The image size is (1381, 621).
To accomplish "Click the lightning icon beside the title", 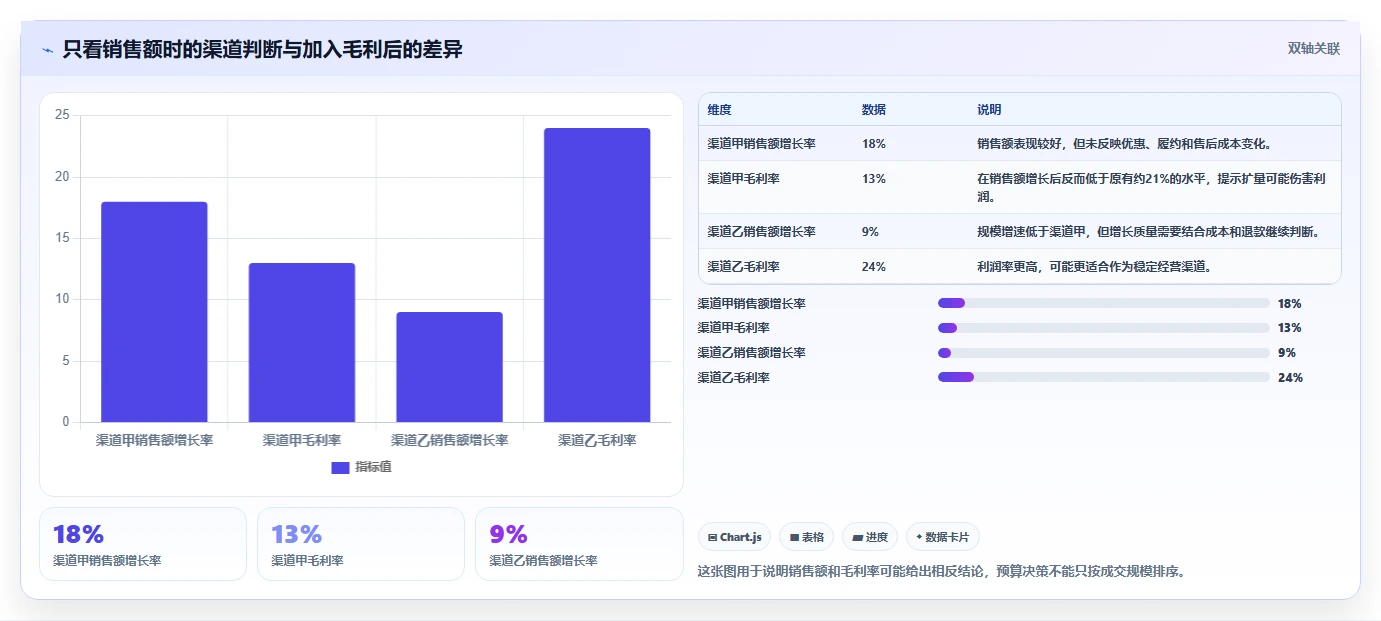I will click(x=48, y=50).
